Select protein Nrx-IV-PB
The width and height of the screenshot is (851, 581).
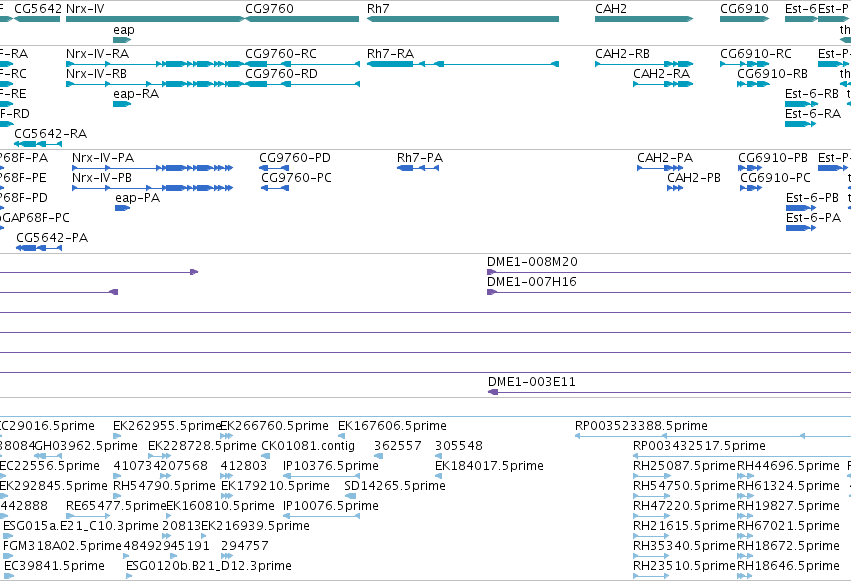pos(153,188)
